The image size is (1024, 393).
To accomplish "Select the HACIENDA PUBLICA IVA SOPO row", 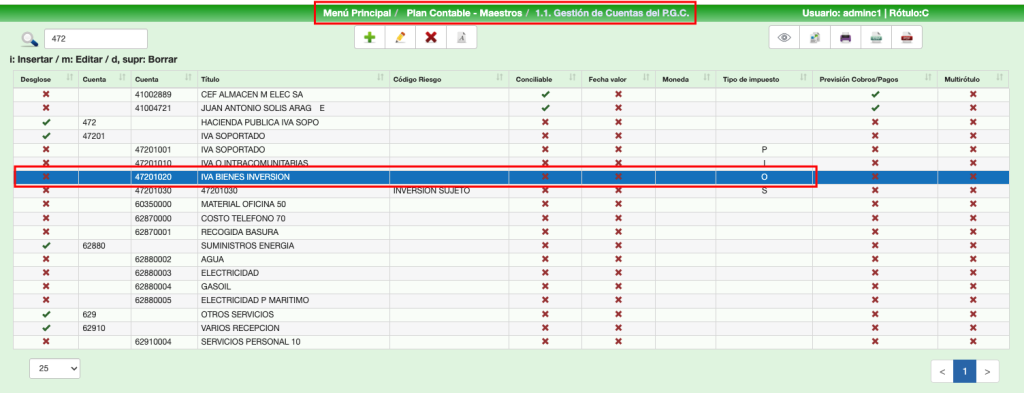I will pyautogui.click(x=511, y=122).
